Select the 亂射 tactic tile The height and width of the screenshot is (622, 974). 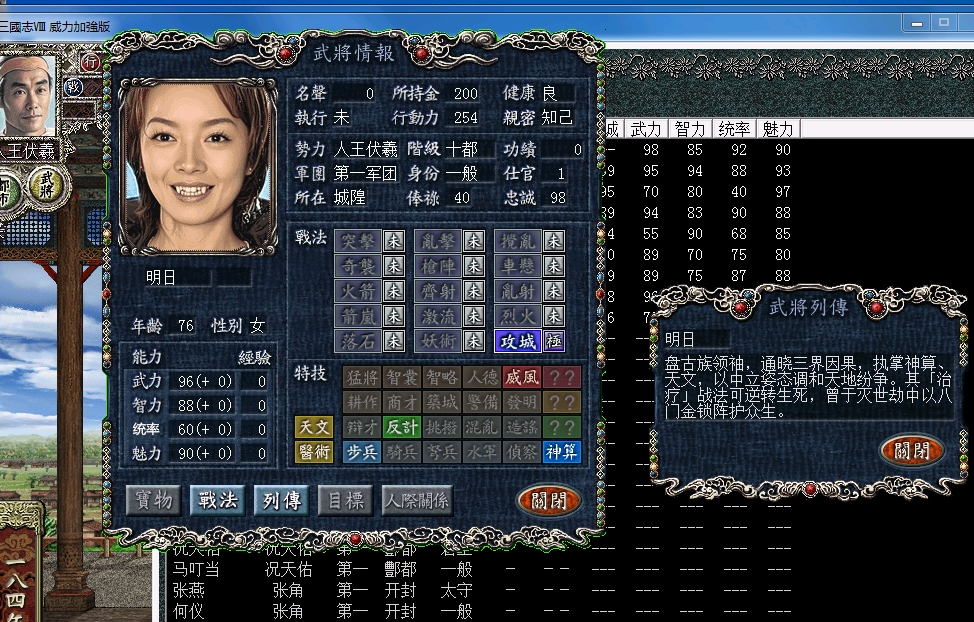point(518,291)
